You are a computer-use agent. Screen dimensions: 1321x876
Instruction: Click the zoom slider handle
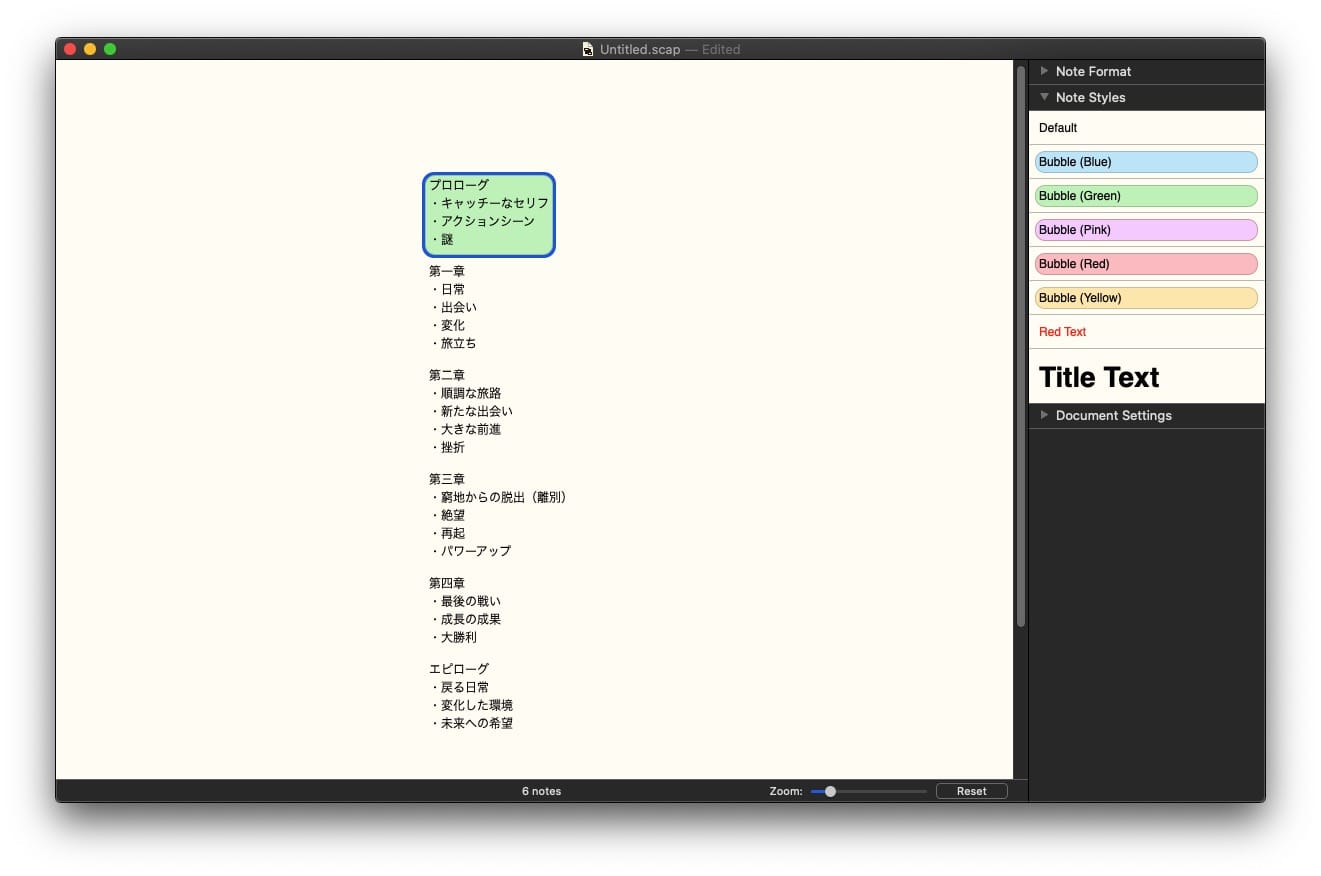pos(830,791)
